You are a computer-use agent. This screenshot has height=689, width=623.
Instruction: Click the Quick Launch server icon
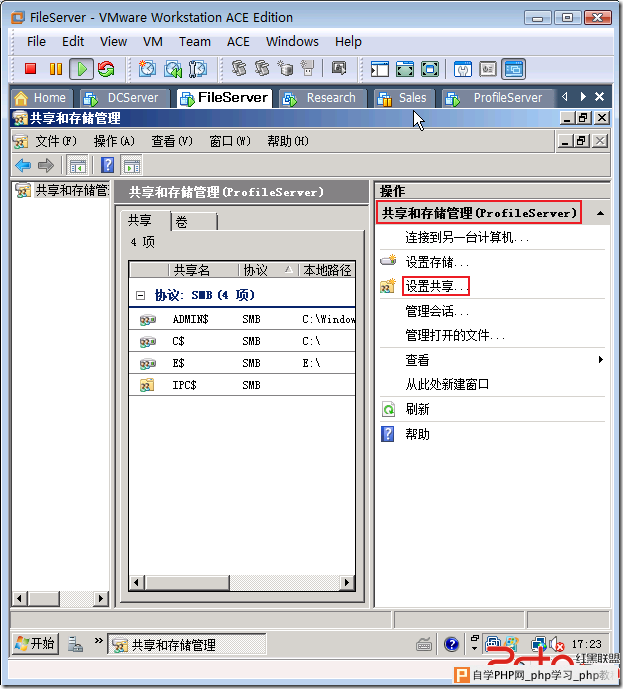[75, 644]
